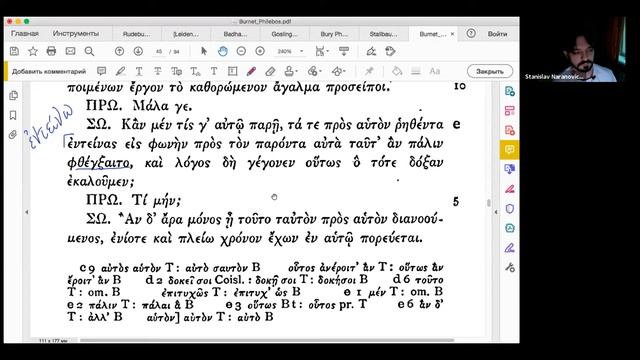This screenshot has height=360, width=640.
Task: Click the page number field
Action: pyautogui.click(x=159, y=51)
